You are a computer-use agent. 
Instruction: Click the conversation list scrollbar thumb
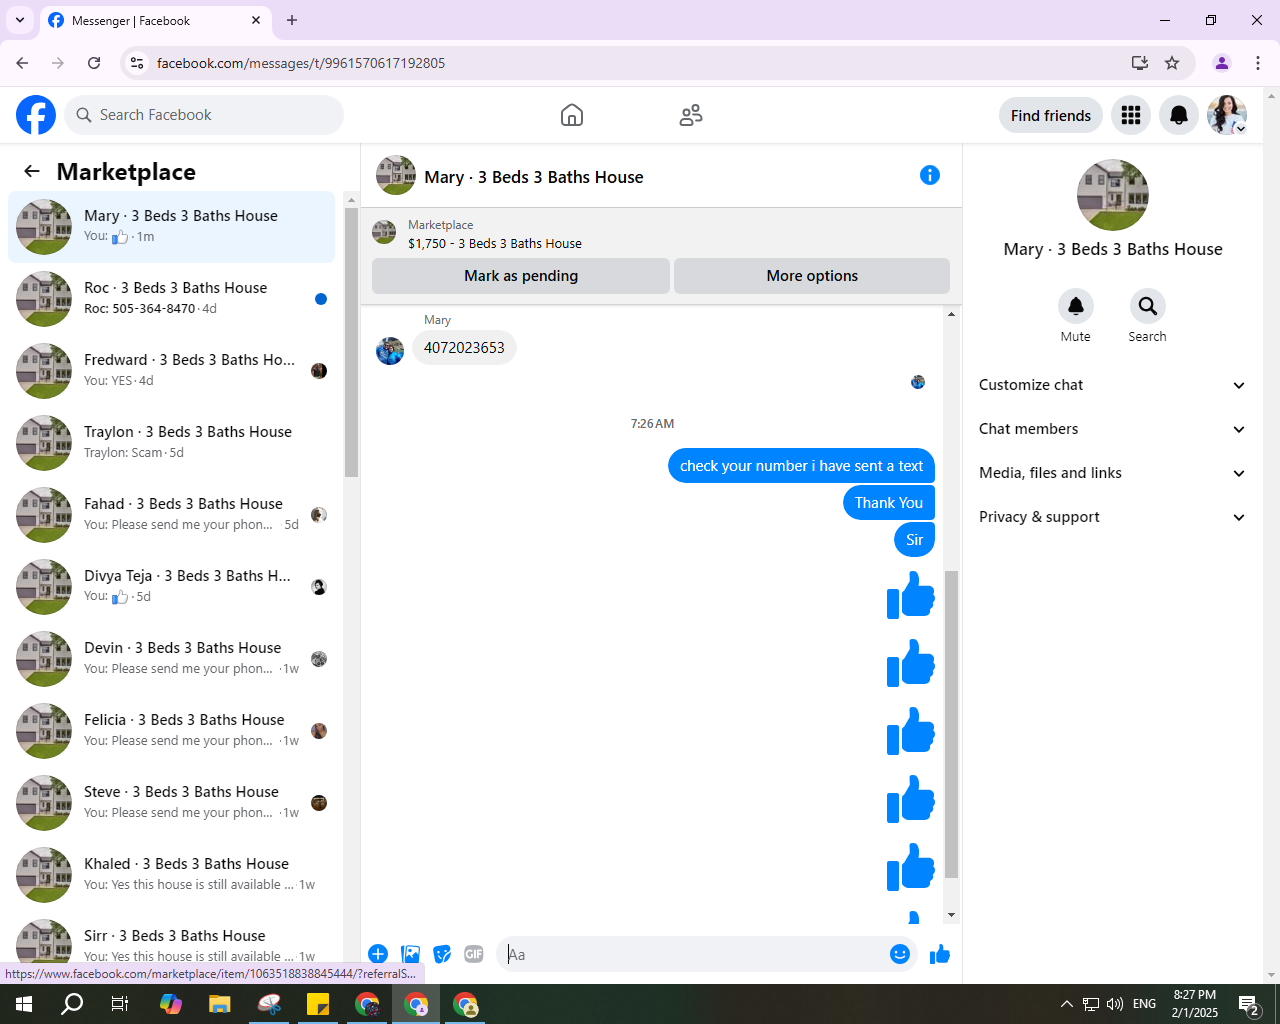click(x=351, y=343)
